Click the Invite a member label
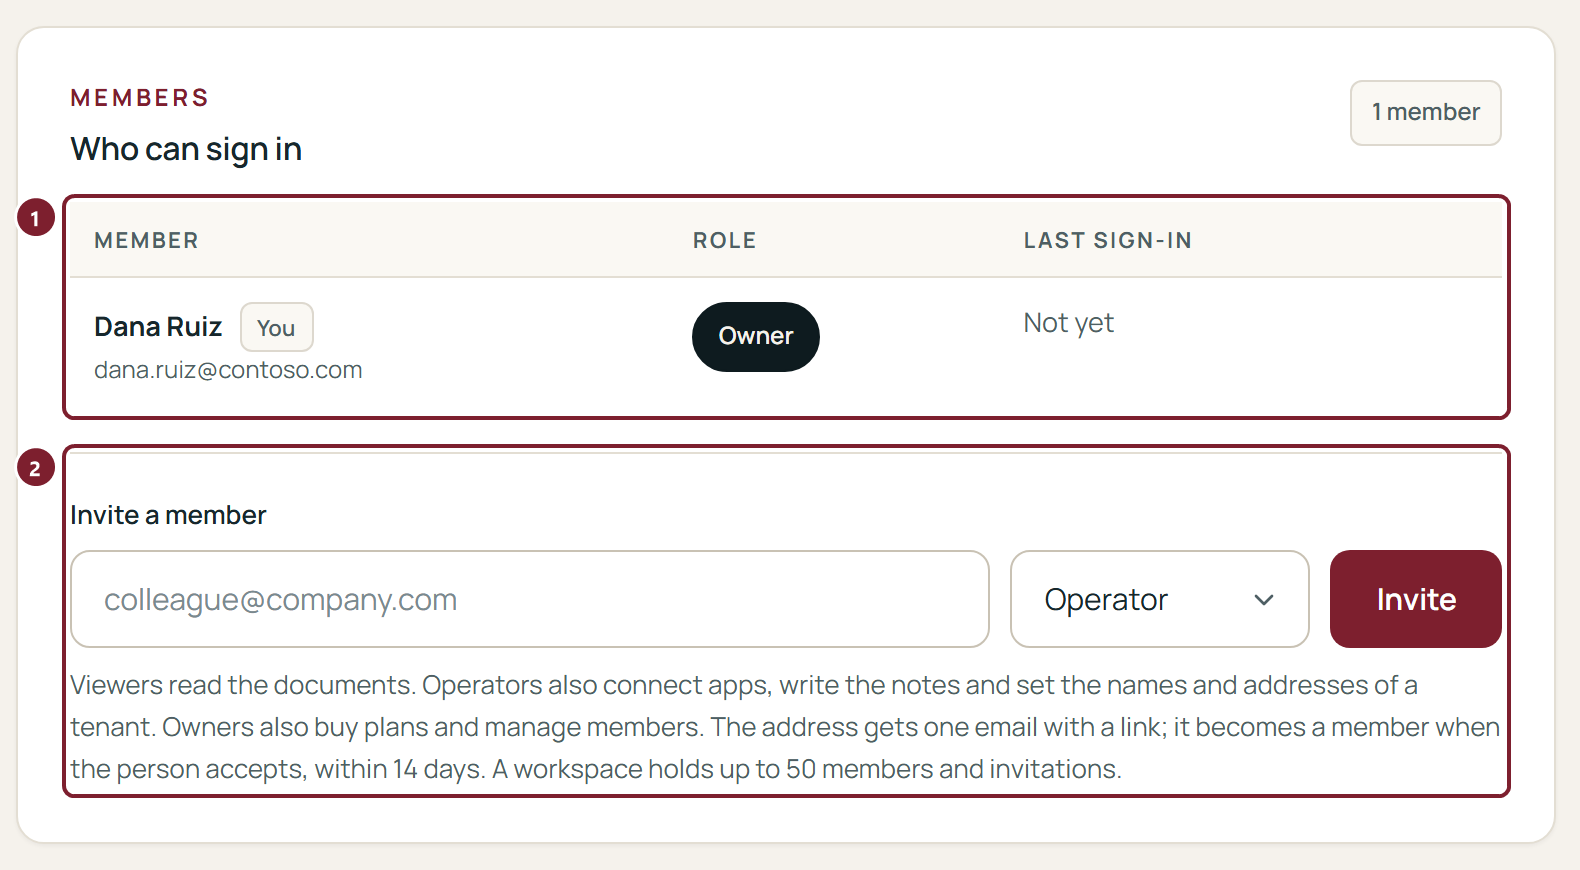This screenshot has height=870, width=1580. (168, 515)
